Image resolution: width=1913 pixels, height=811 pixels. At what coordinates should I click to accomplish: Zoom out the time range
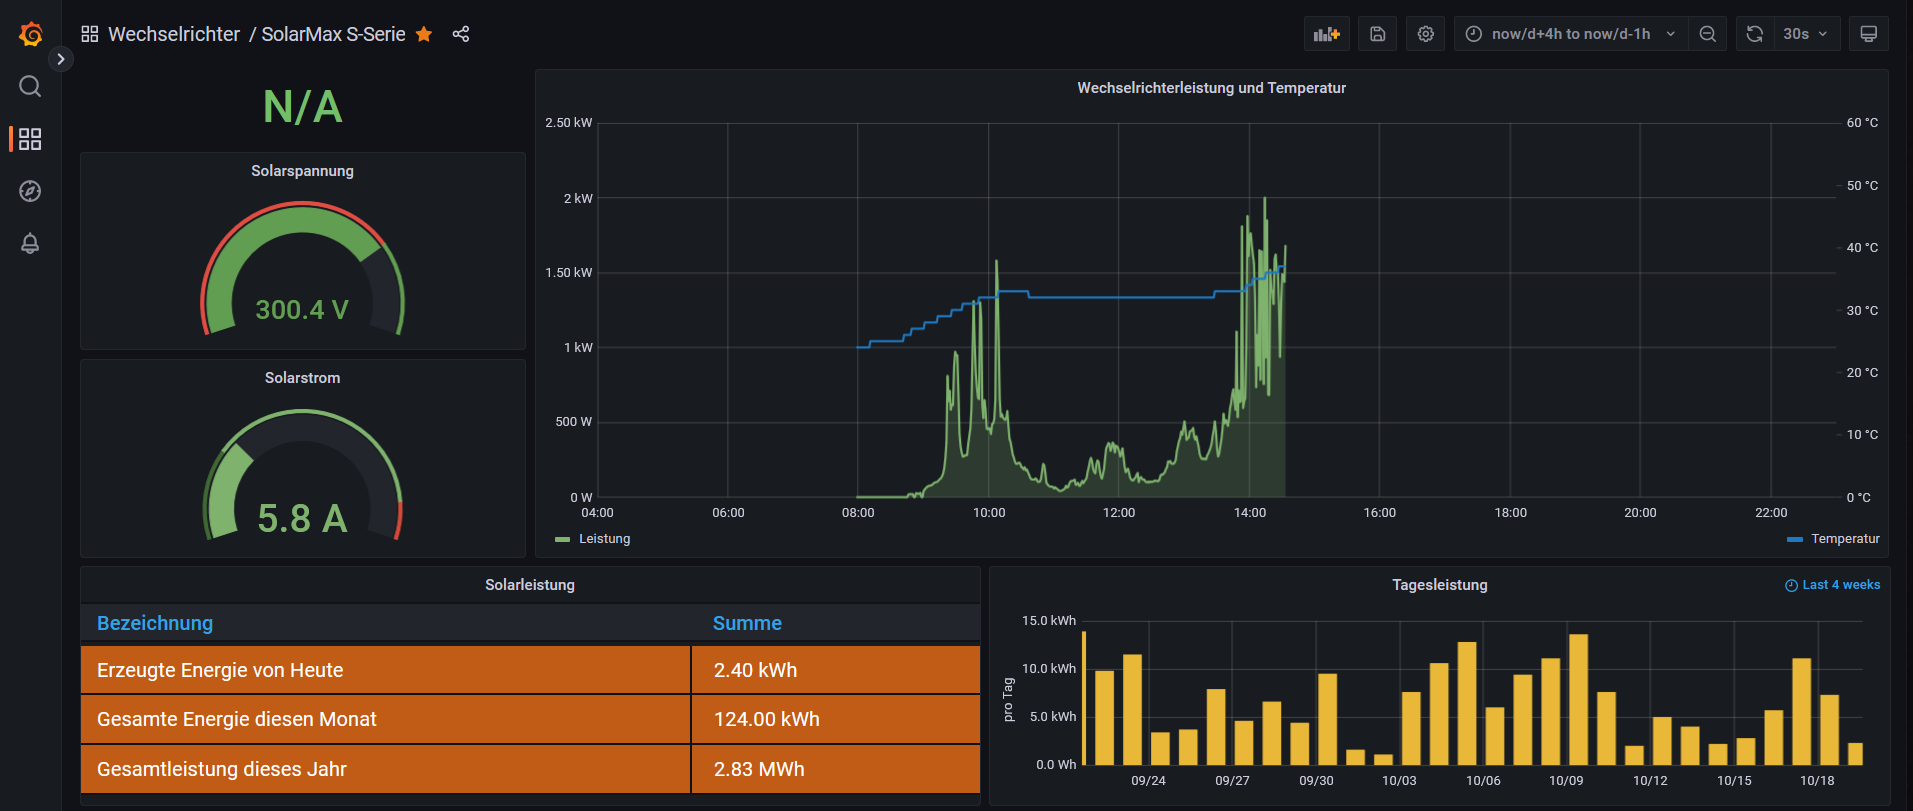[1707, 34]
